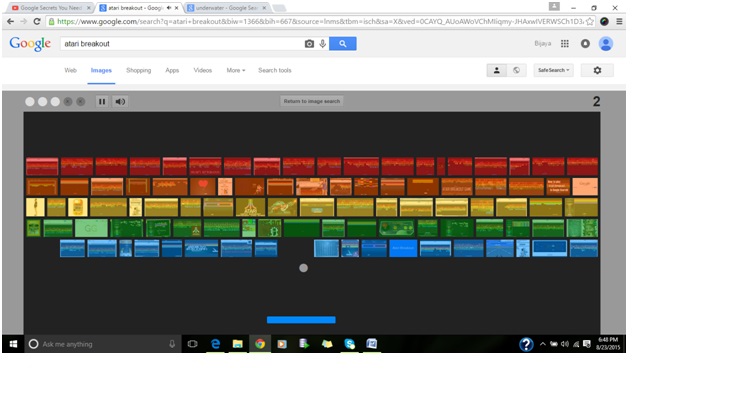Switch to the Videos search tab
Screen dimensions: 736x394
tap(203, 70)
